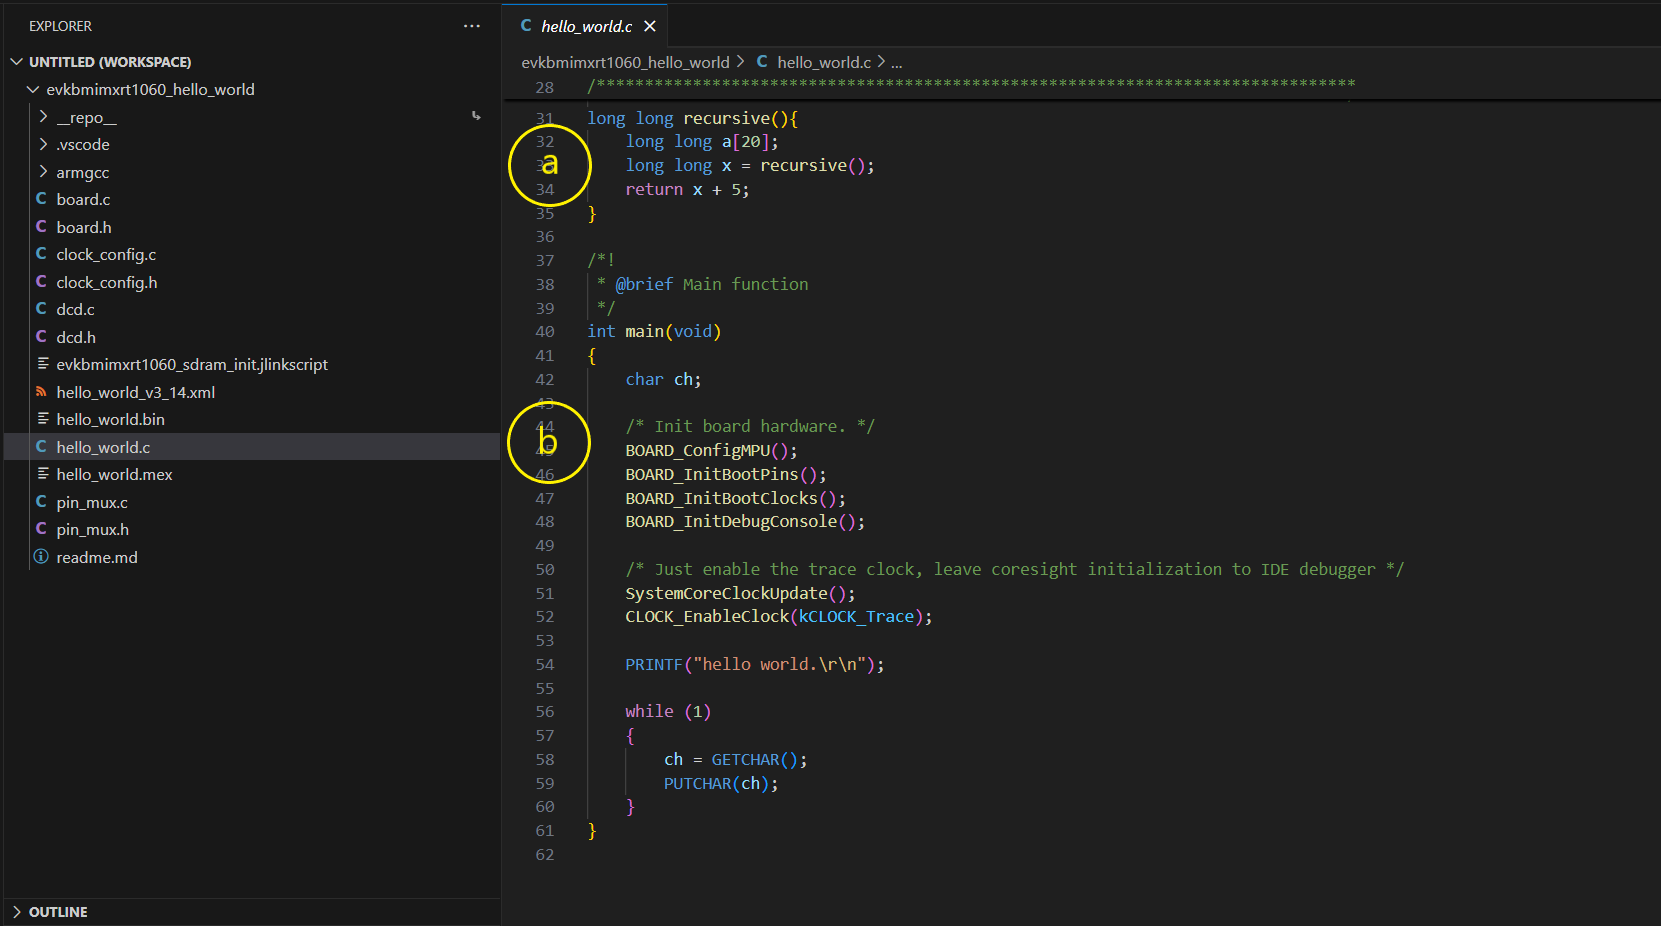Click the C file icon beside board.c
This screenshot has width=1661, height=926.
40,199
